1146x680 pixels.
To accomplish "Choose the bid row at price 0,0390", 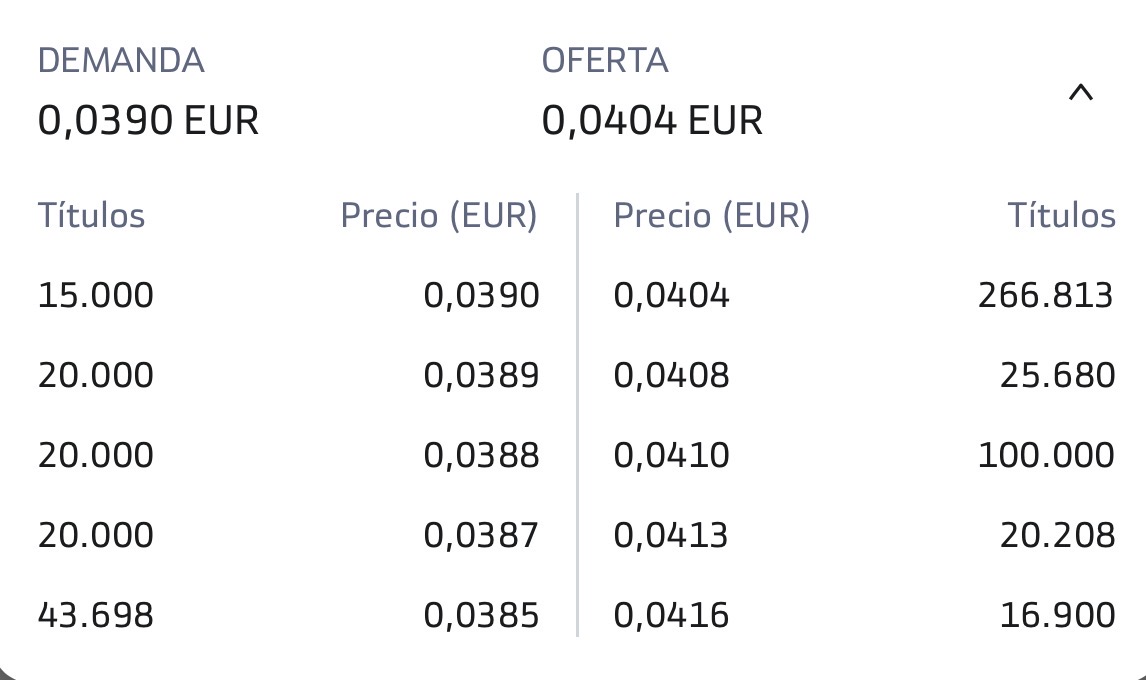I will (289, 295).
